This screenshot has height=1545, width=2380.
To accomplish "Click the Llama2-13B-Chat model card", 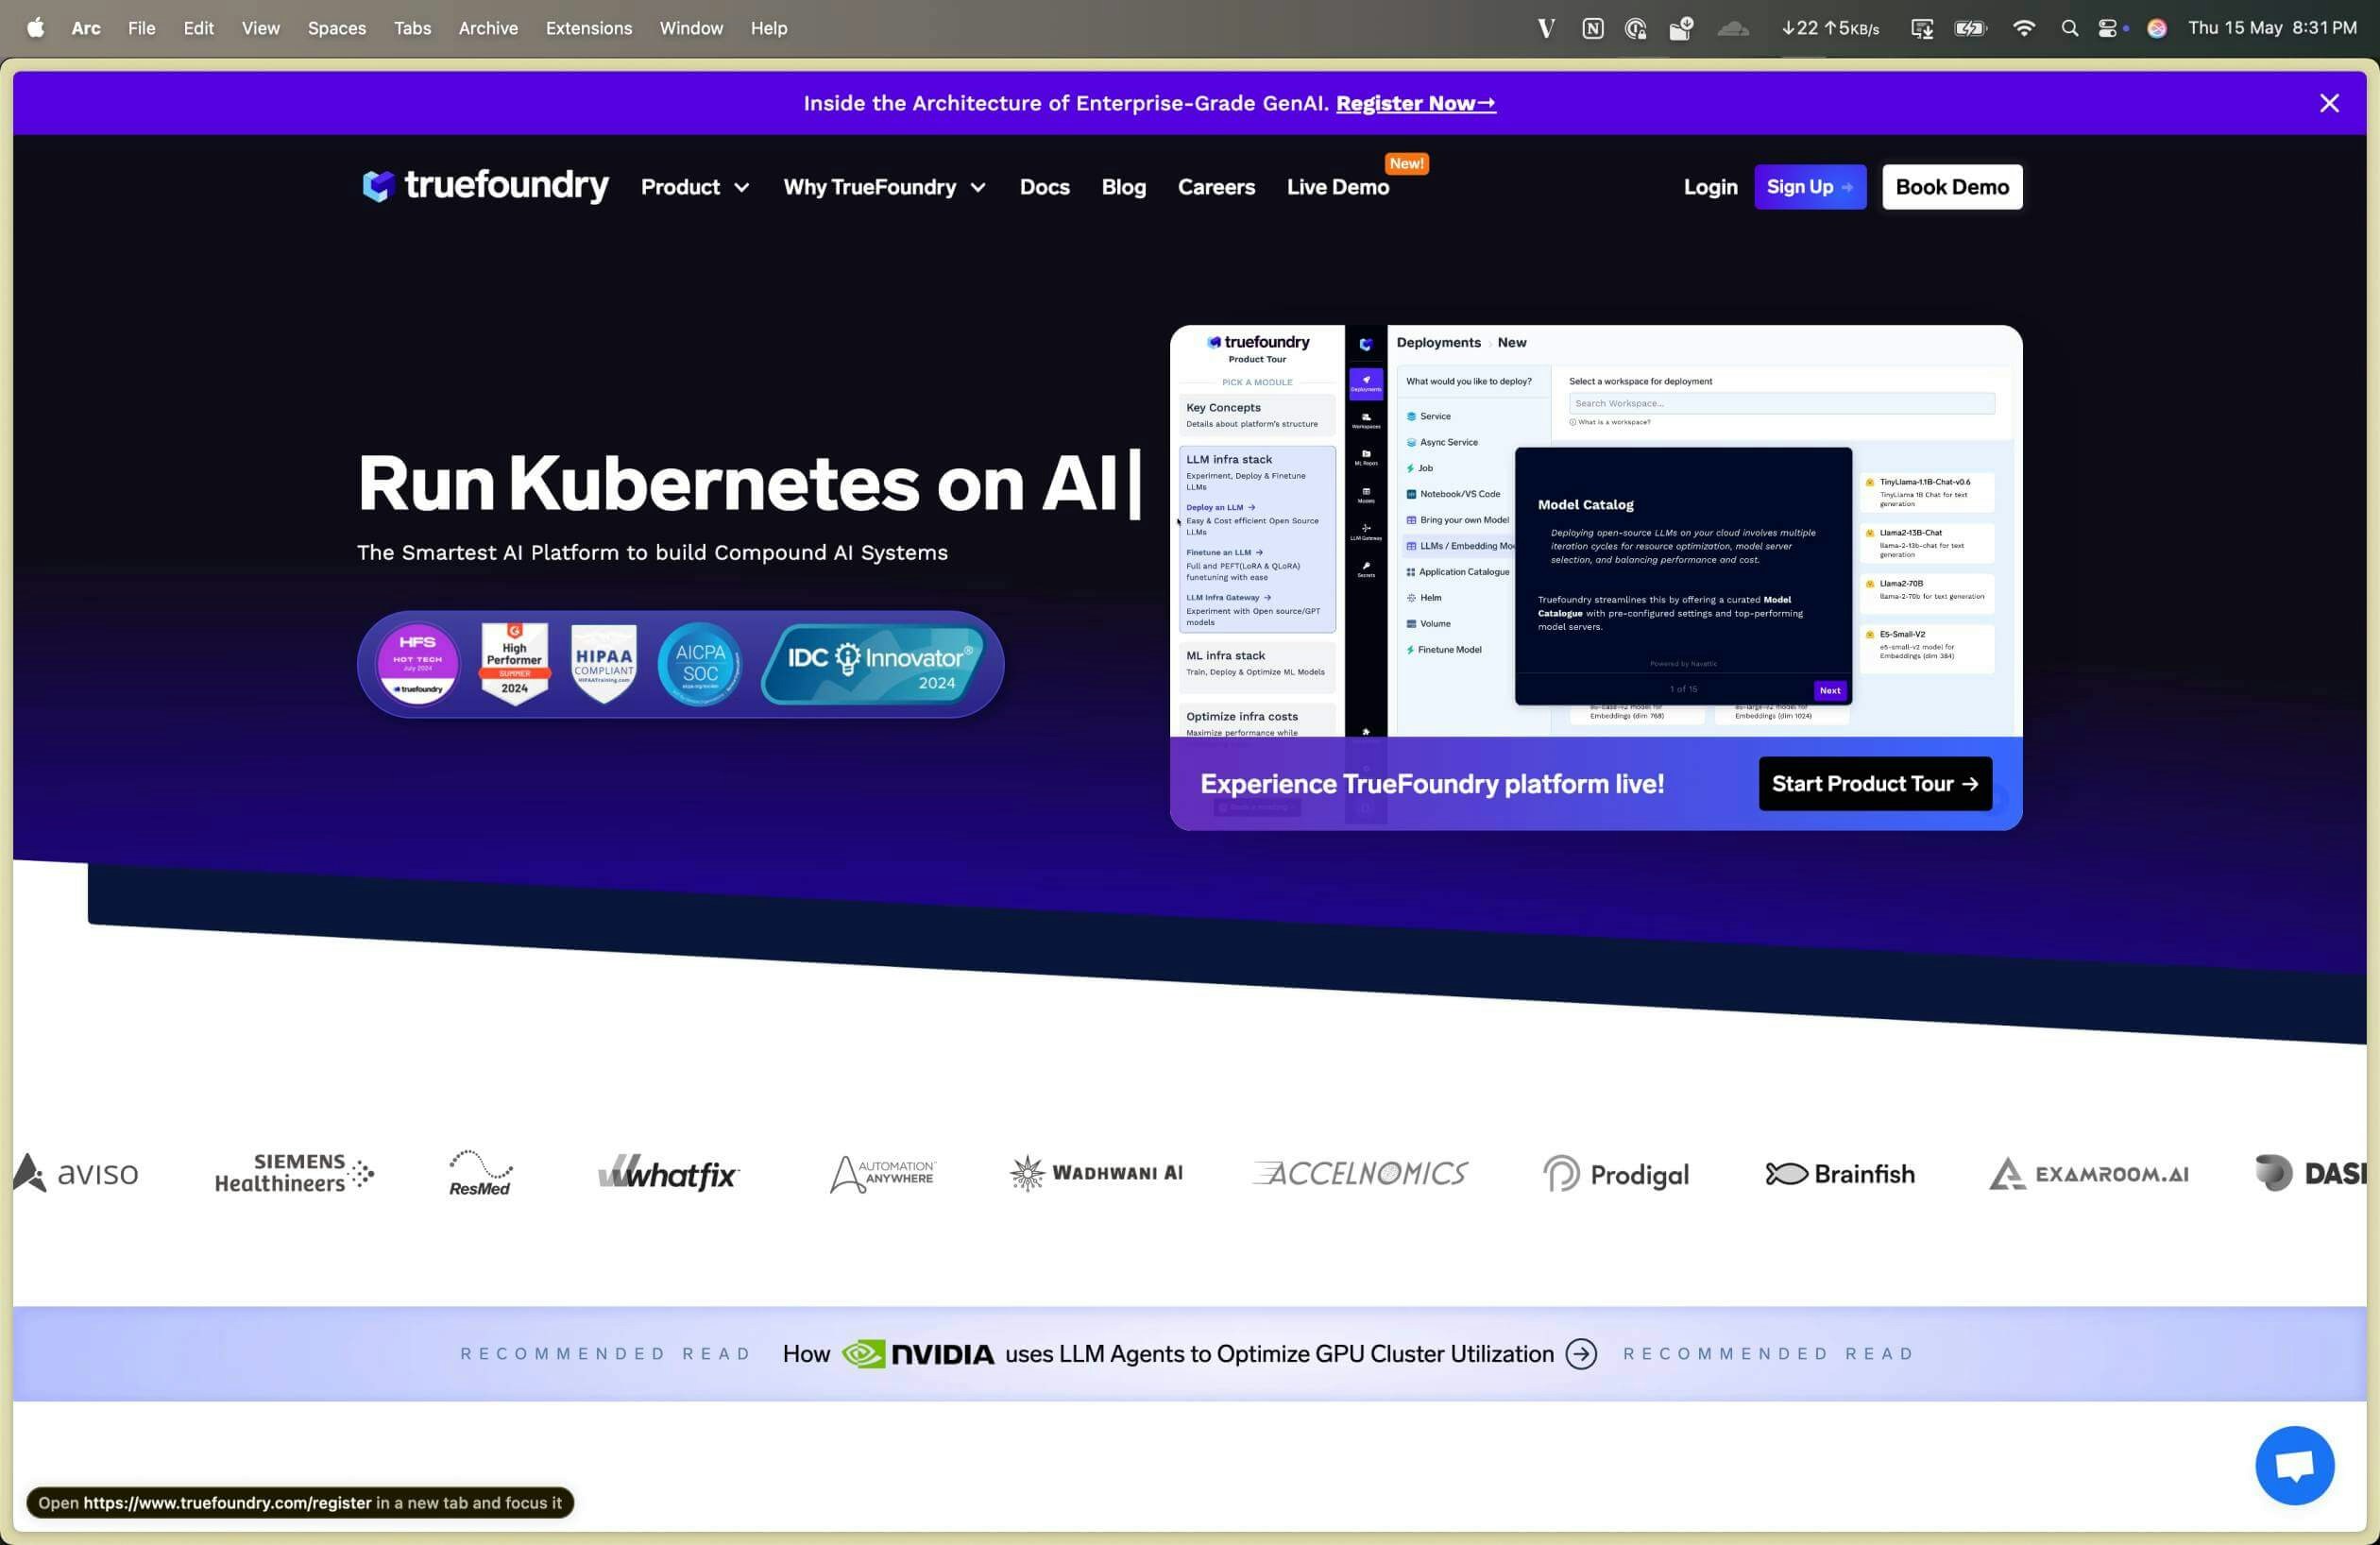I will (1927, 543).
